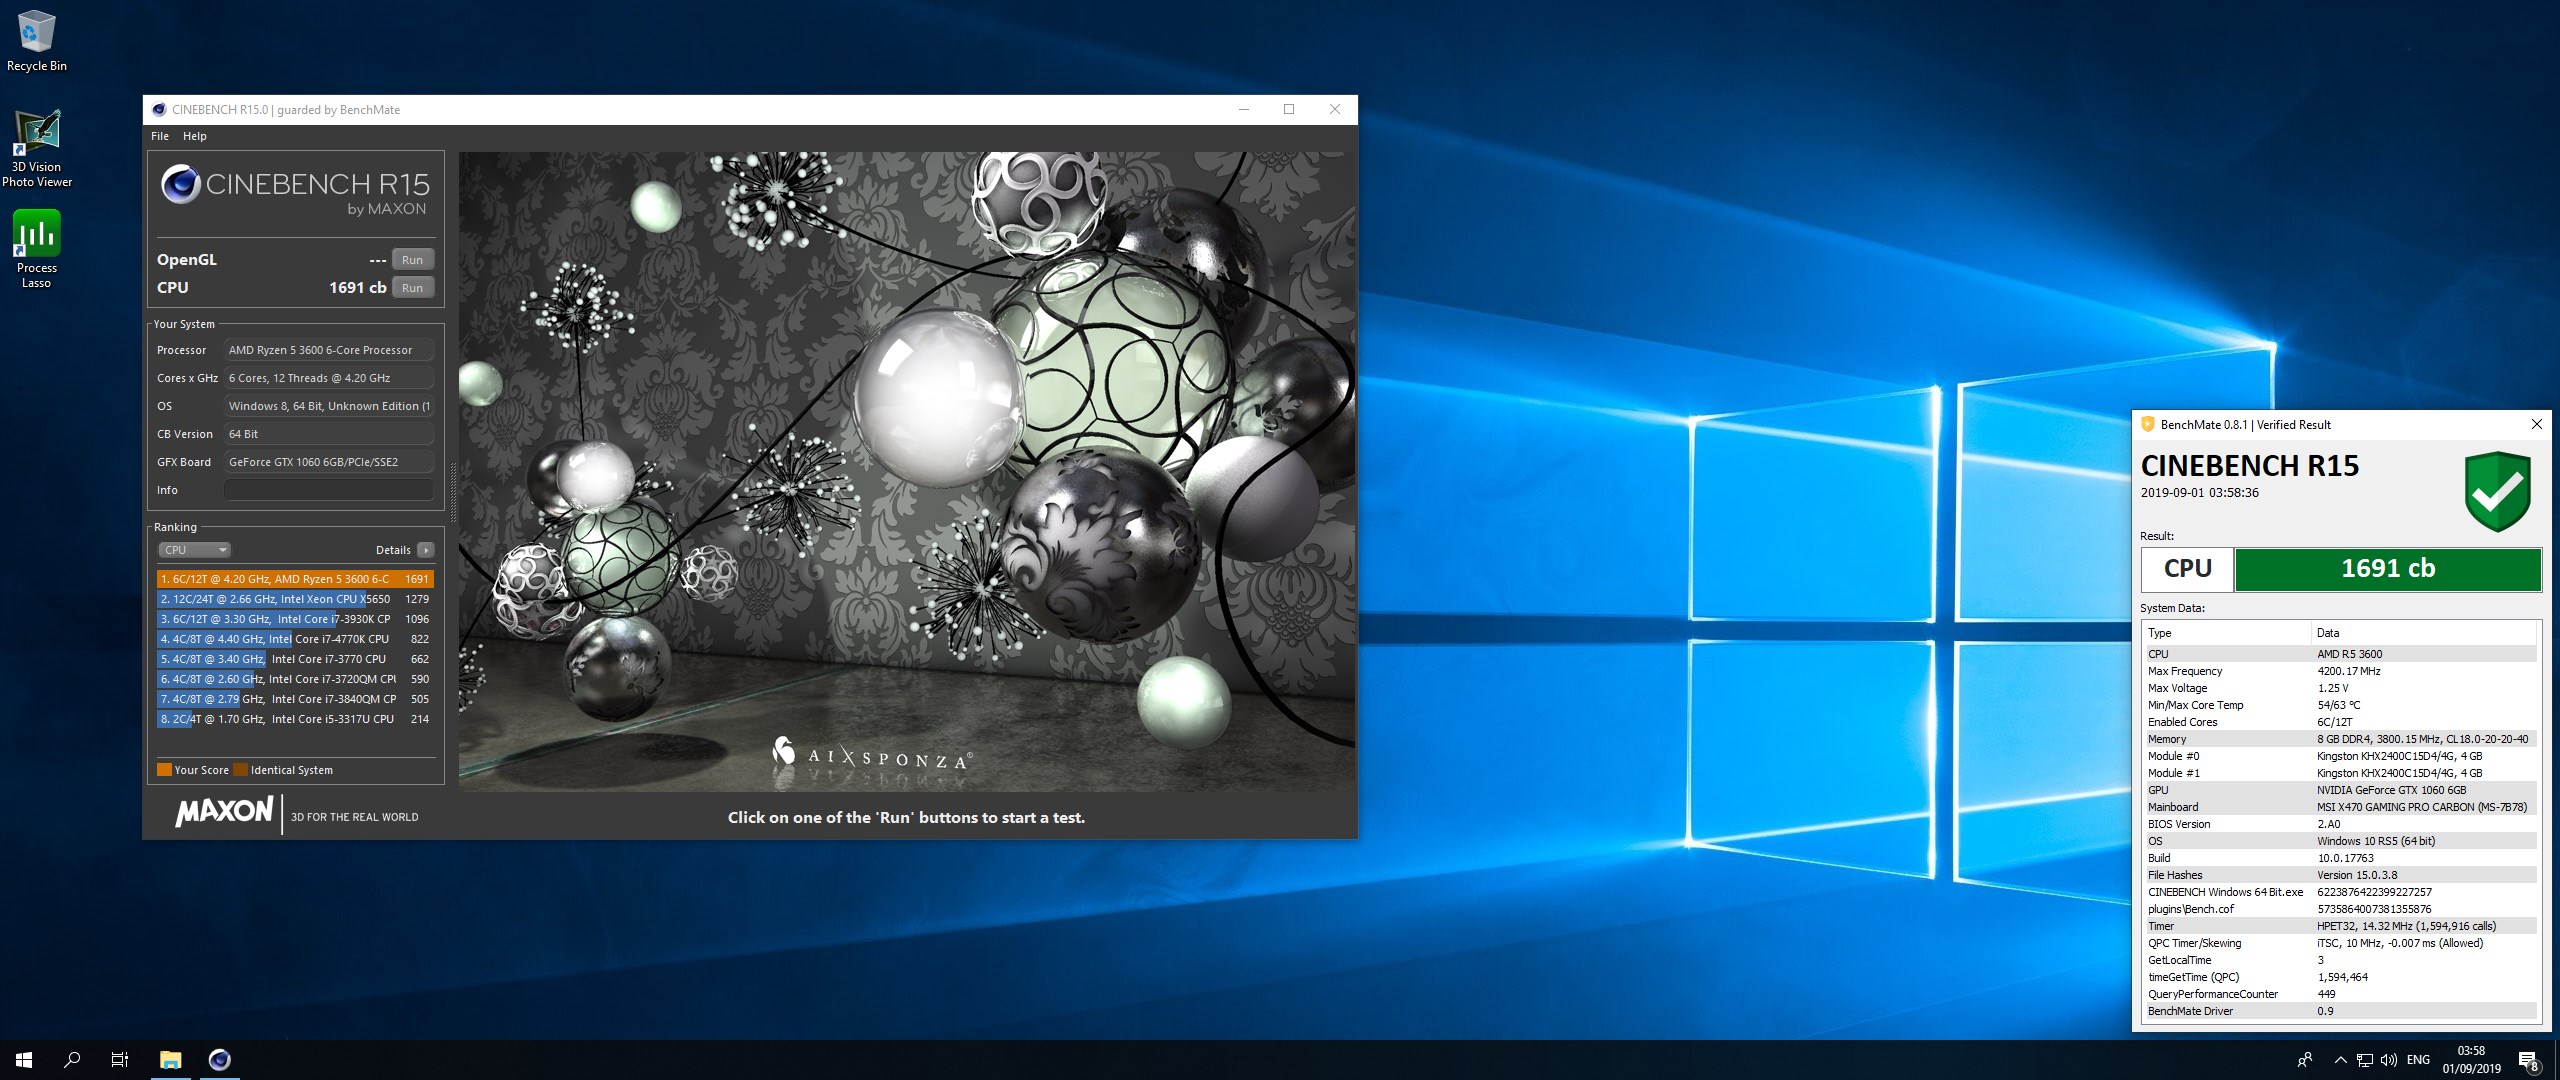
Task: Open Task View in the taskbar
Action: coord(120,1060)
